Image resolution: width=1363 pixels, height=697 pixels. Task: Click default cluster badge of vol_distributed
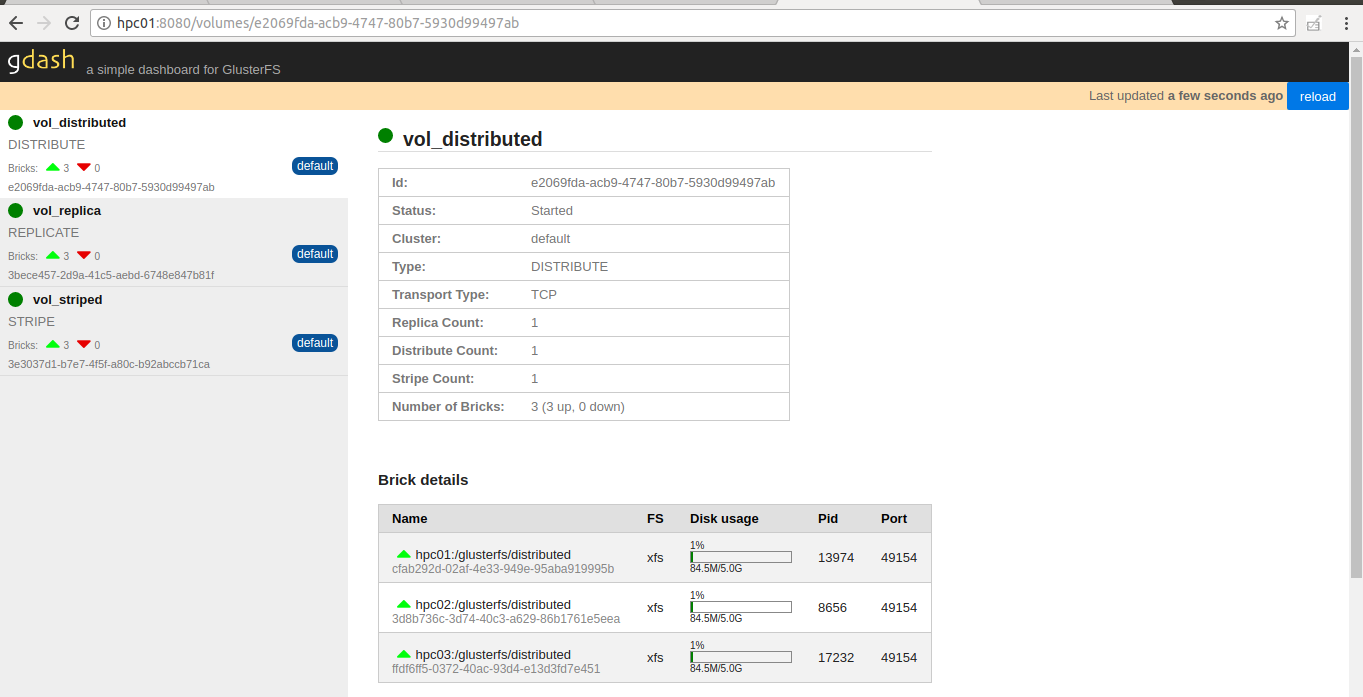(315, 166)
